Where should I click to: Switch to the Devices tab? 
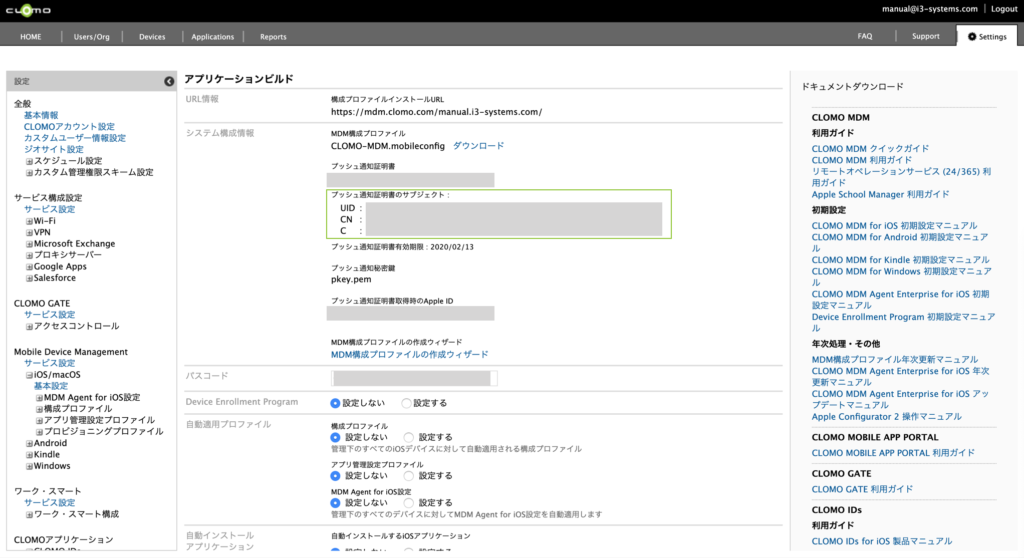[x=152, y=37]
